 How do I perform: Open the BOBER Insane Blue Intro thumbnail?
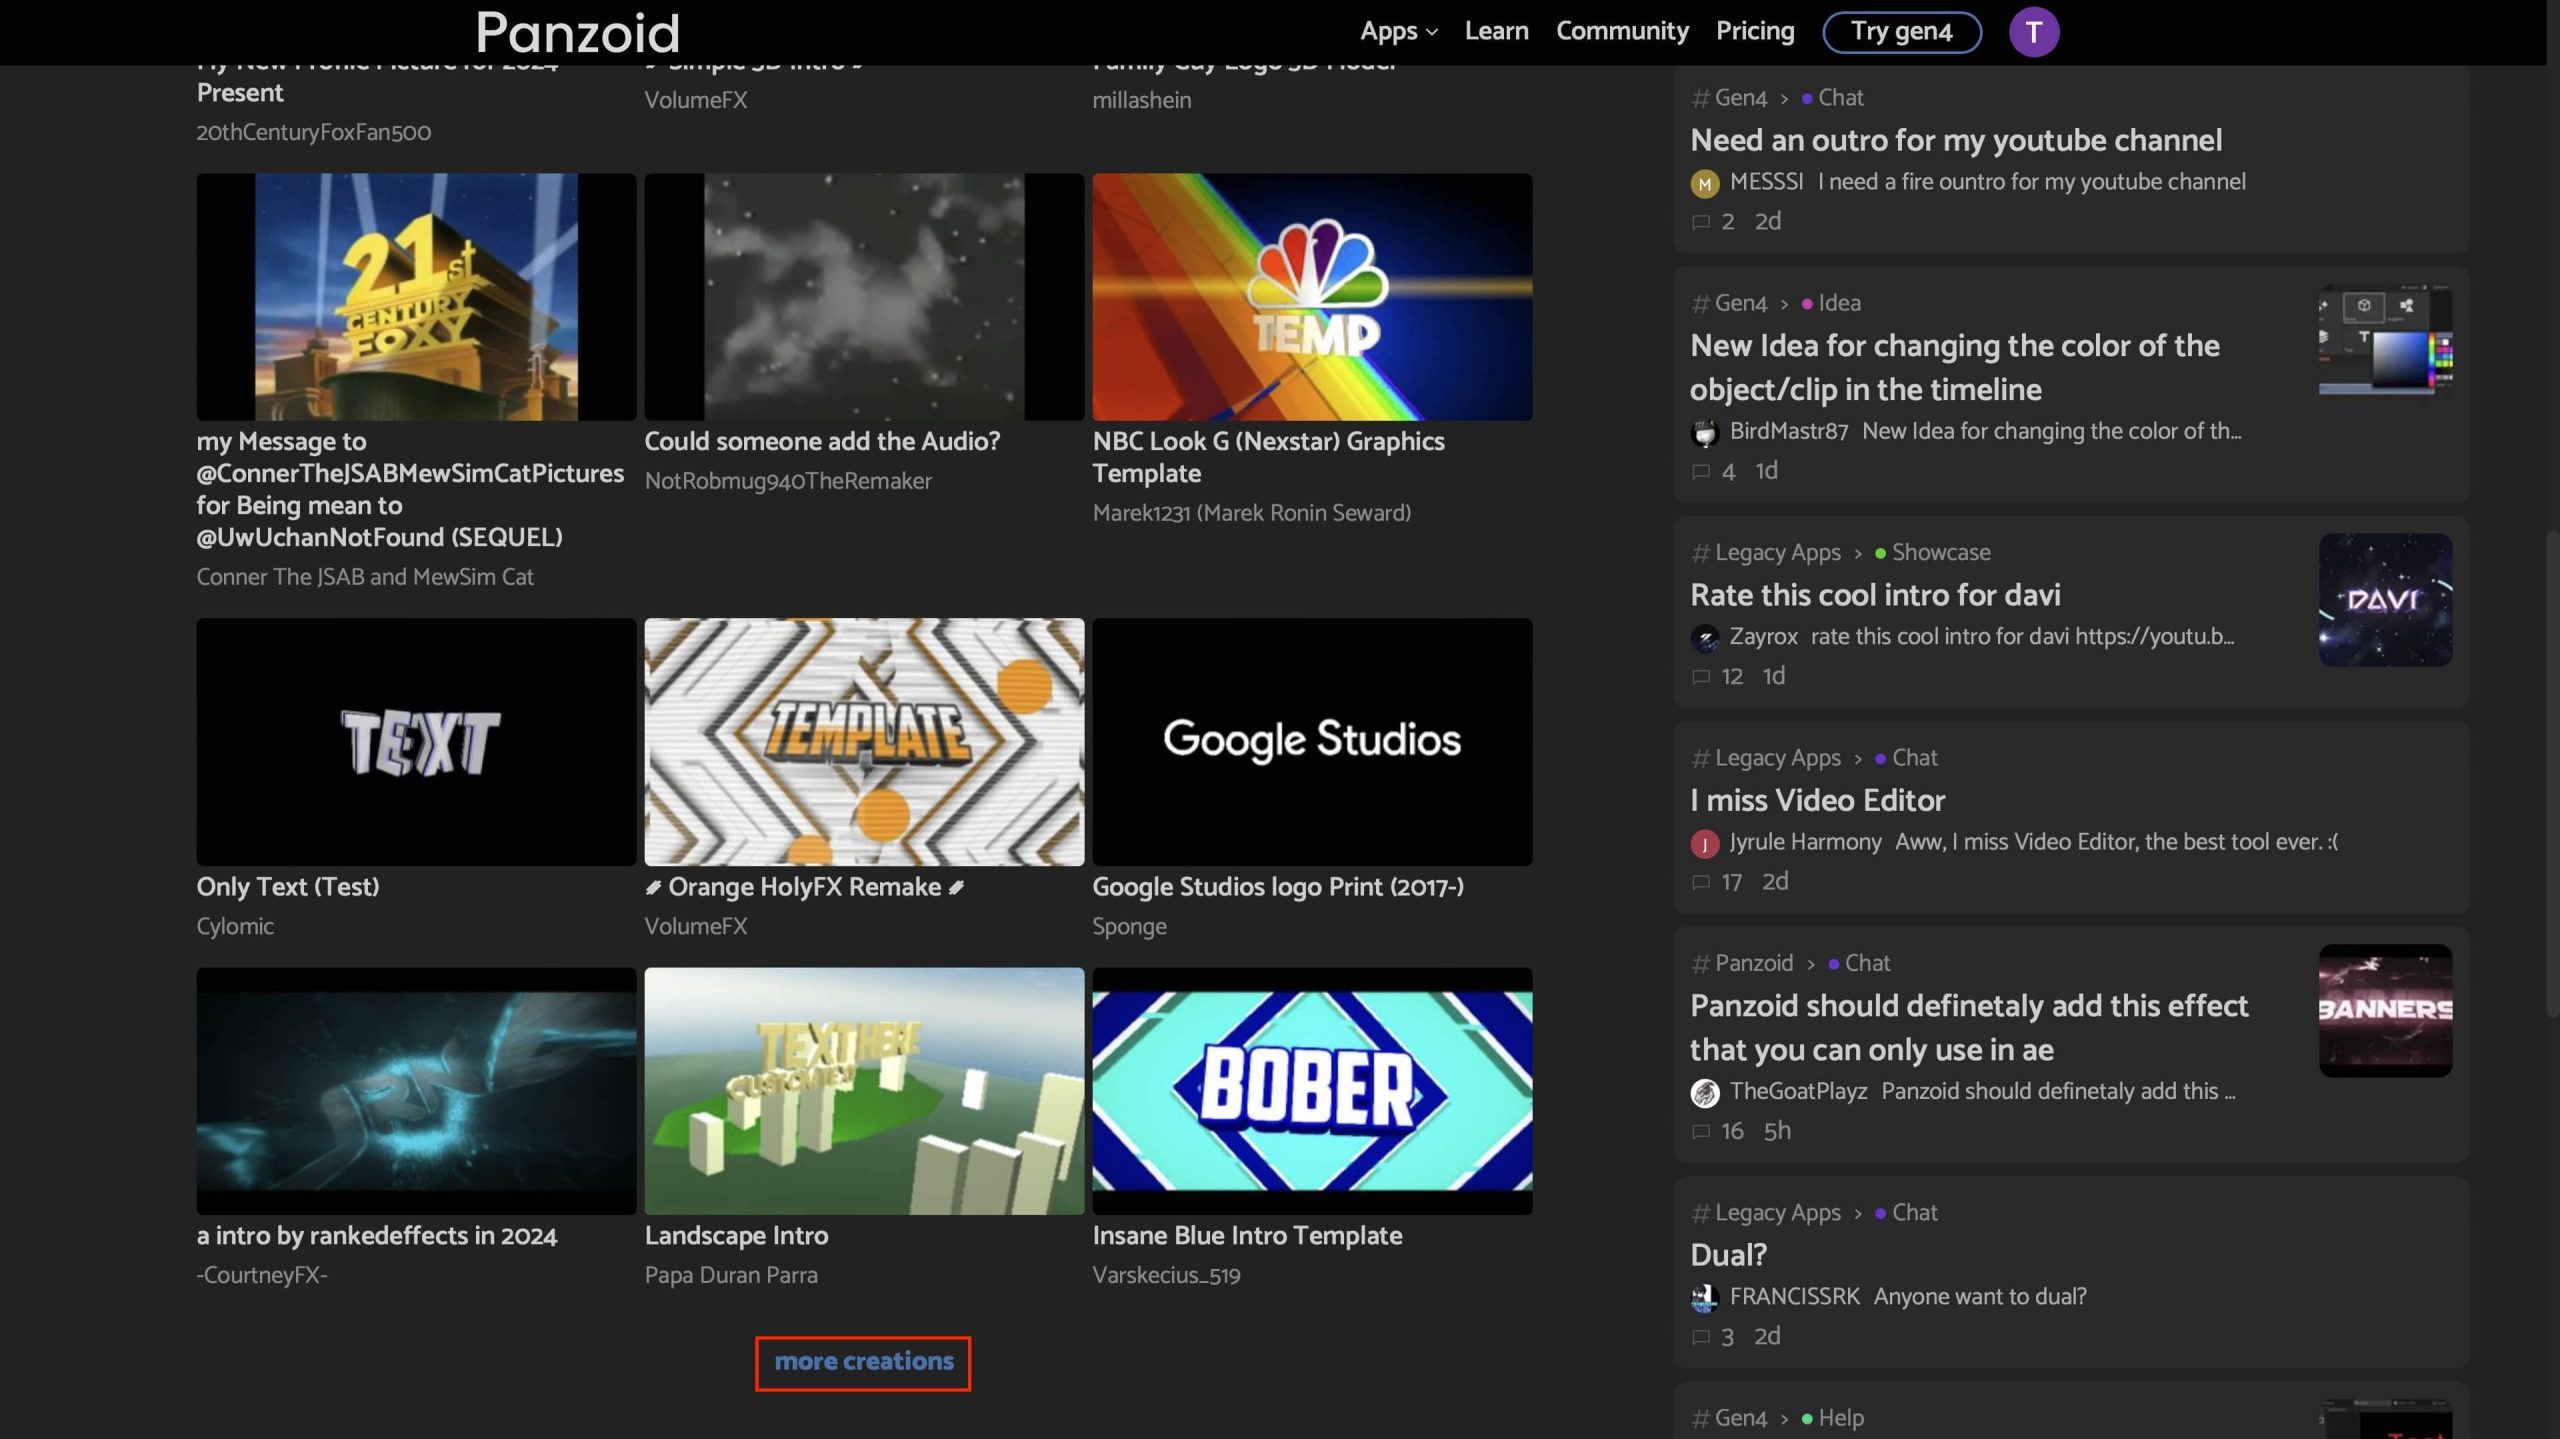(x=1311, y=1090)
